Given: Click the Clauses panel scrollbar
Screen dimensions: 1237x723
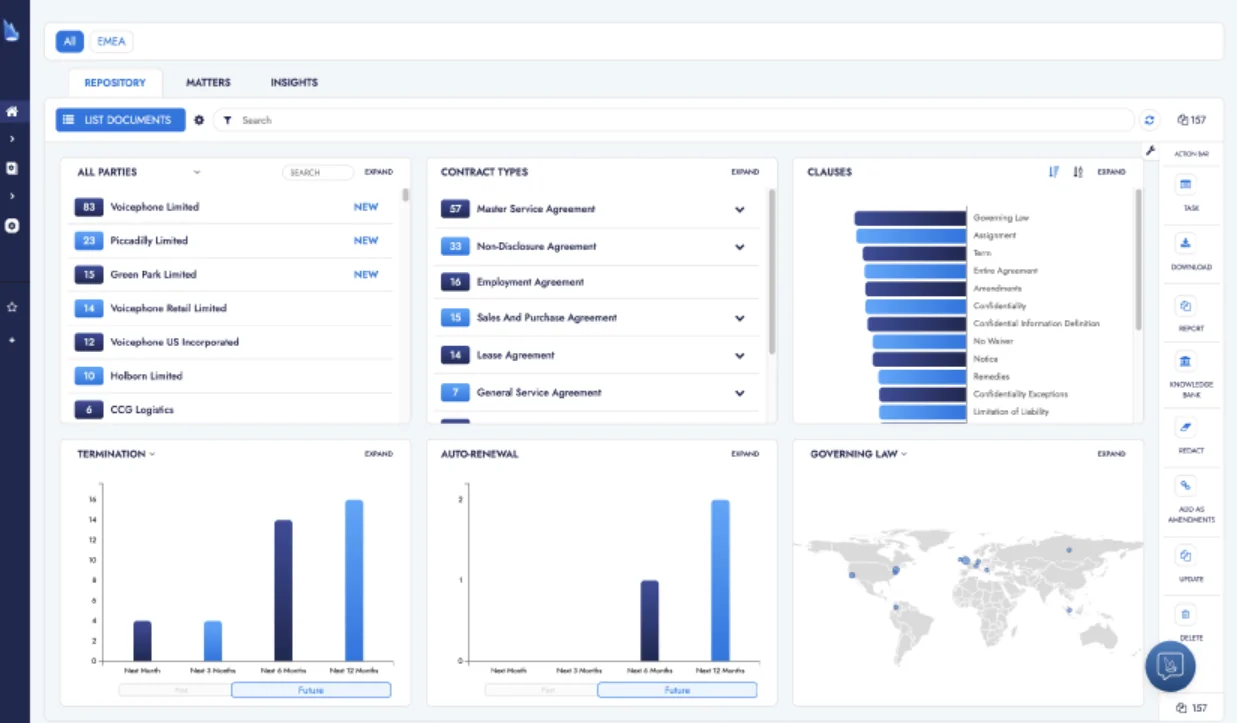Looking at the screenshot, I should [1138, 260].
